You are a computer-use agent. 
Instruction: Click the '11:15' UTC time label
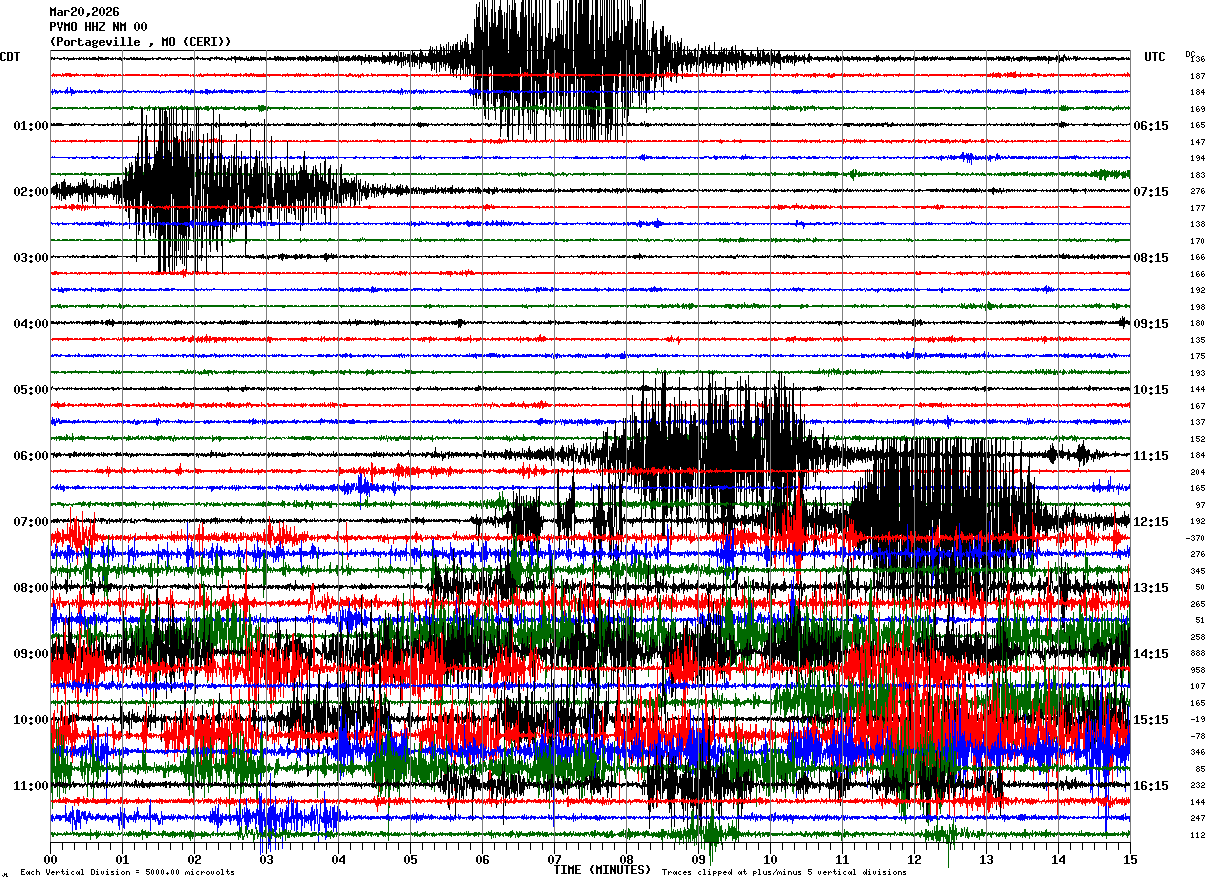click(x=1151, y=456)
